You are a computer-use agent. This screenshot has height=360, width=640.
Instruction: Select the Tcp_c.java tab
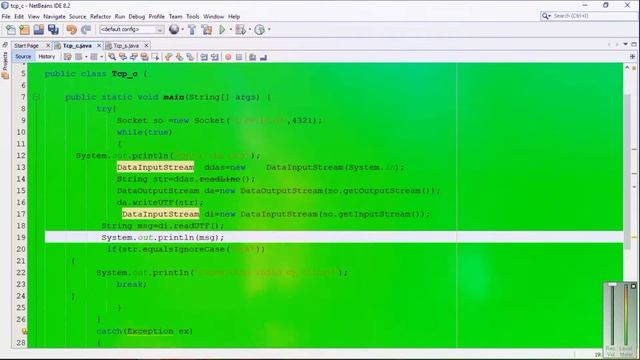coord(77,46)
